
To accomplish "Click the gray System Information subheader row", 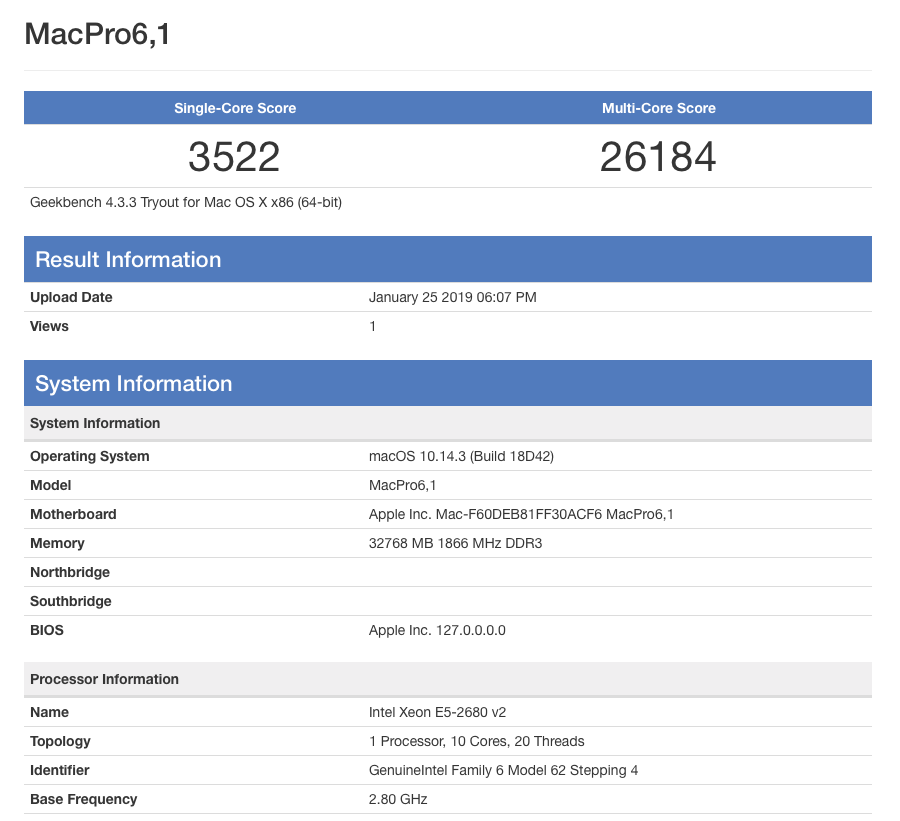I will [448, 423].
